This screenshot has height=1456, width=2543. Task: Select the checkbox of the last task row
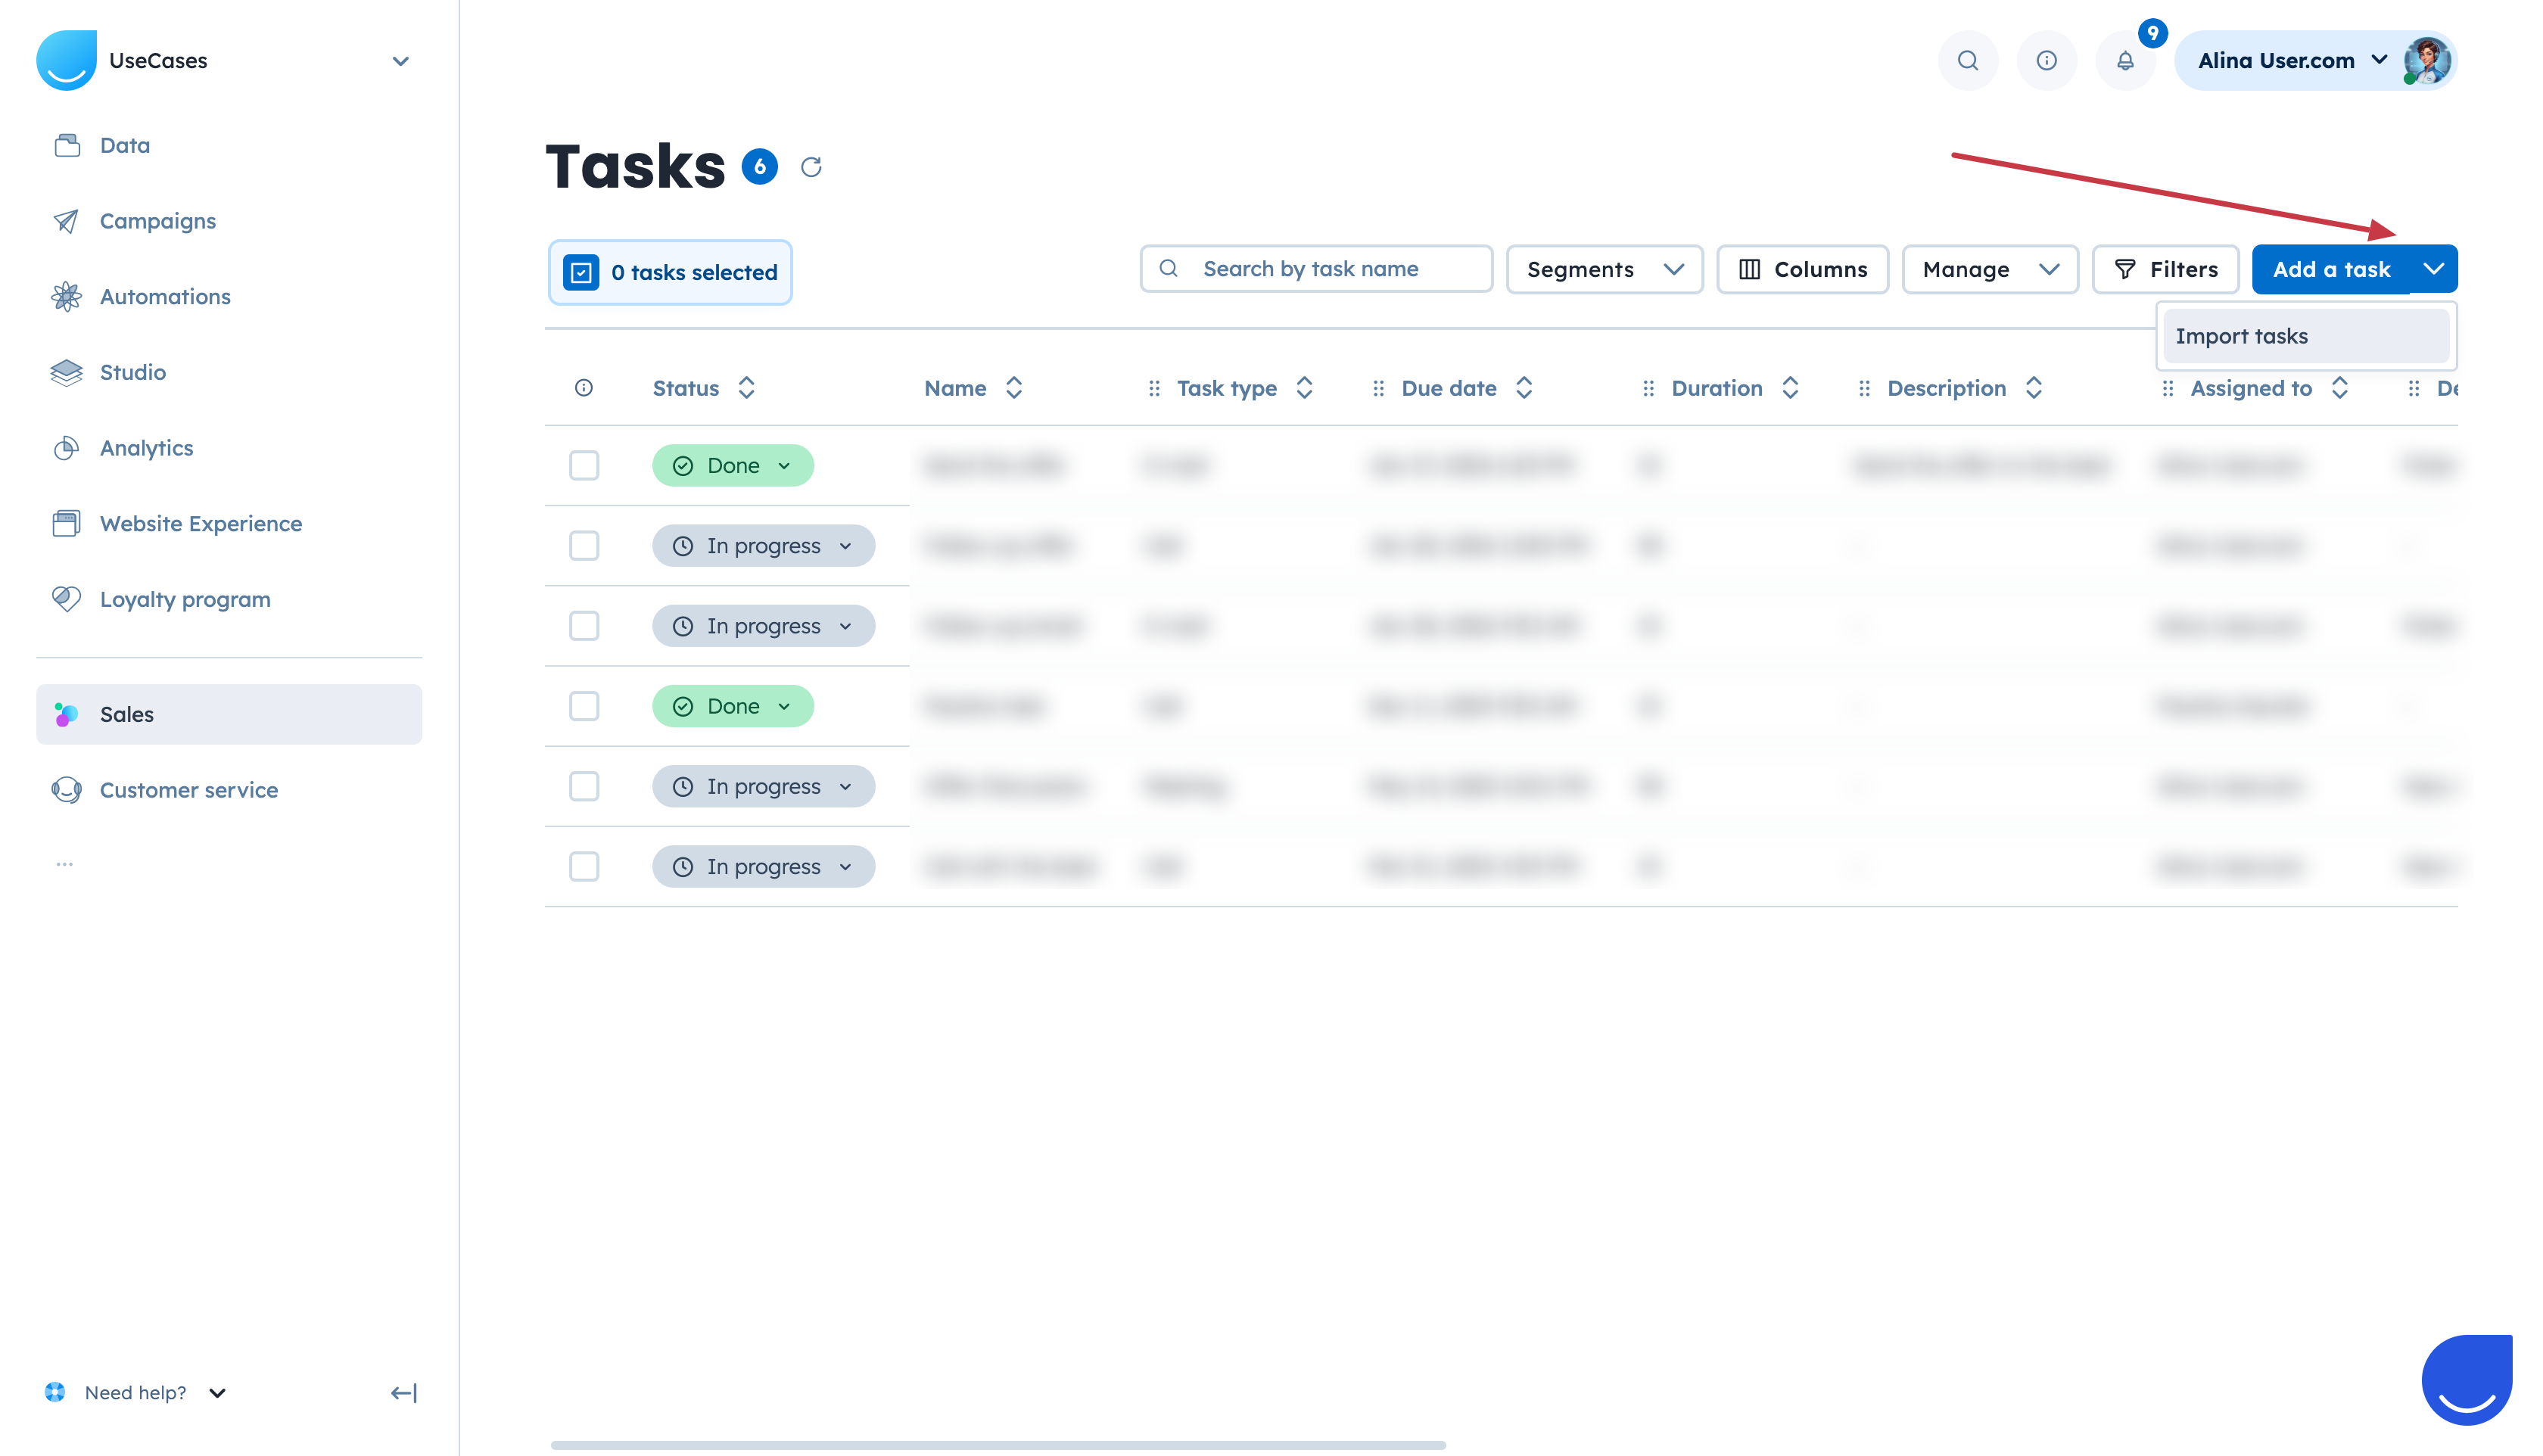584,866
